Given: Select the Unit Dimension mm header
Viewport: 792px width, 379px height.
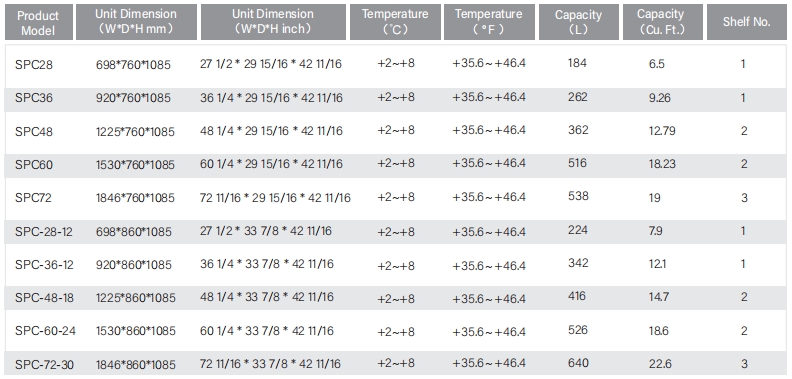Looking at the screenshot, I should 136,22.
